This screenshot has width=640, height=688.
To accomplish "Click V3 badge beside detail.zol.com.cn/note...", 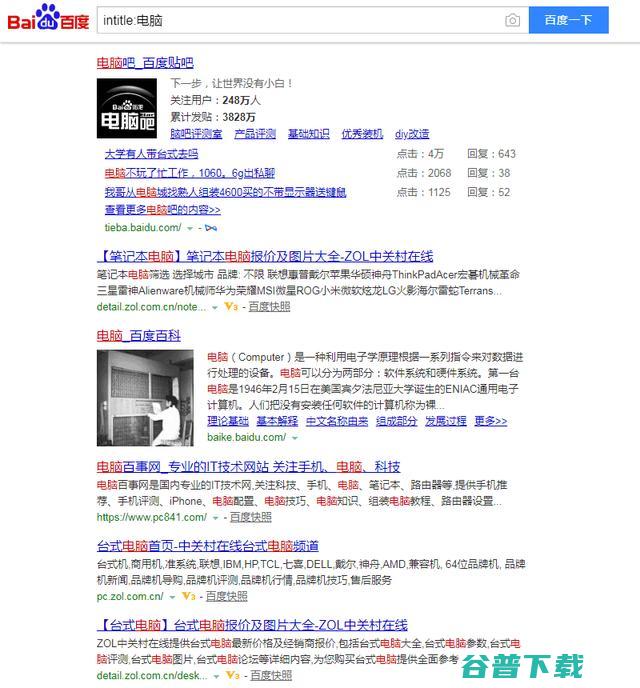I will coord(231,307).
